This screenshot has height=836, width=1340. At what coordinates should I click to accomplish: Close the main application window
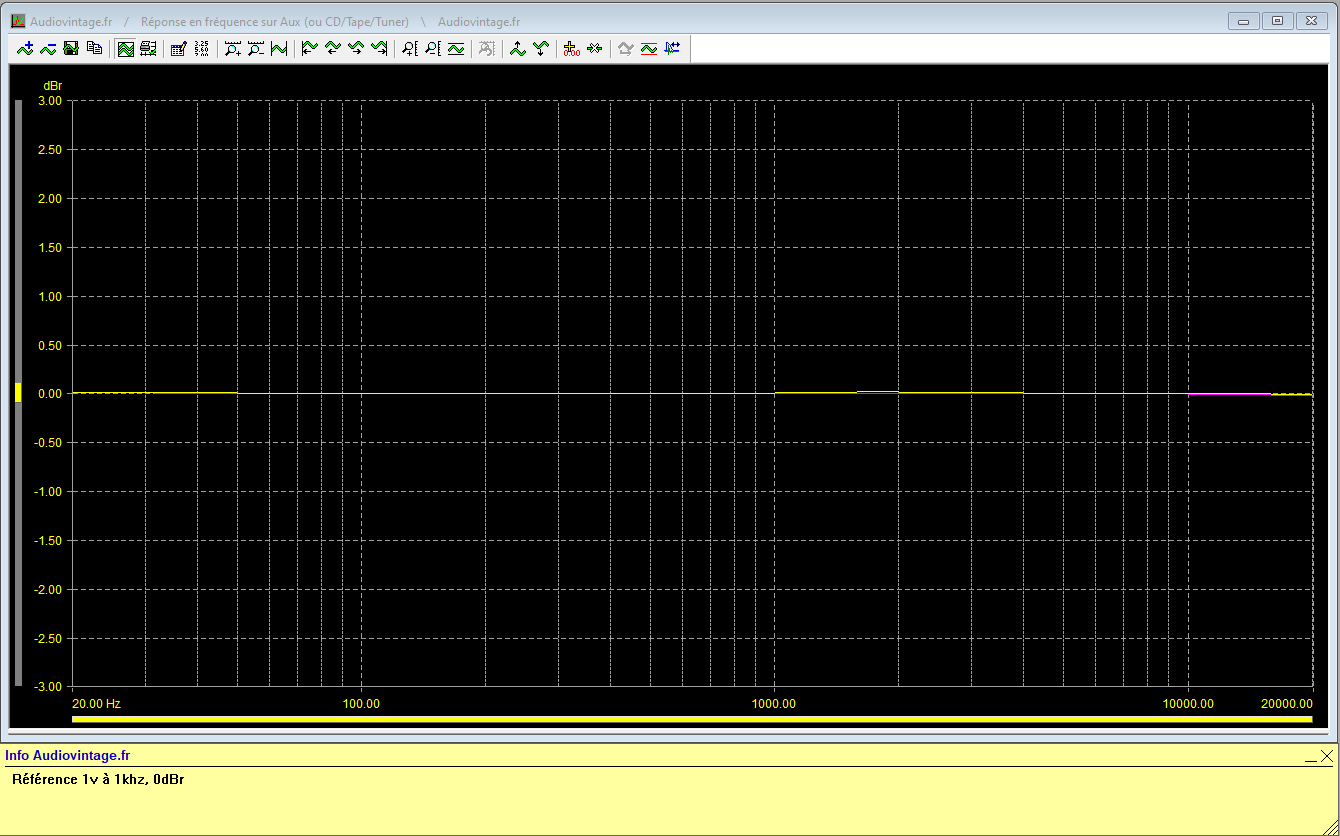1310,20
